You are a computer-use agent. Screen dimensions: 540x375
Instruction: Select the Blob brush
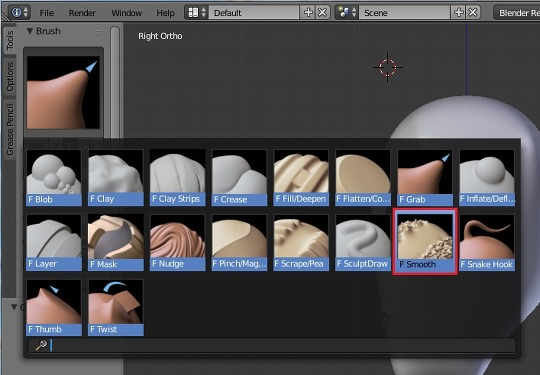tap(54, 178)
